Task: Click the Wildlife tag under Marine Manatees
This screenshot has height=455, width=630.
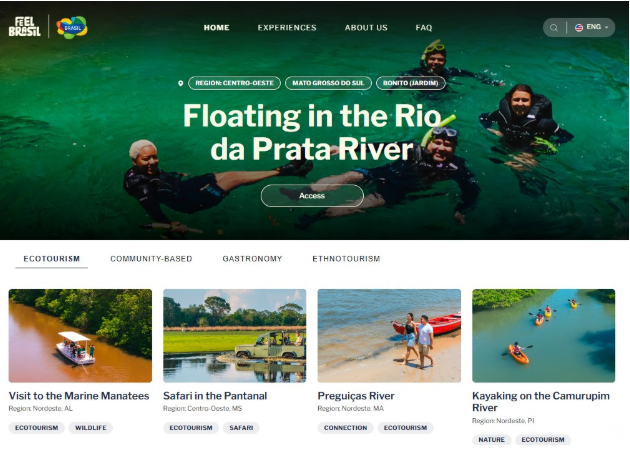Action: tap(91, 428)
